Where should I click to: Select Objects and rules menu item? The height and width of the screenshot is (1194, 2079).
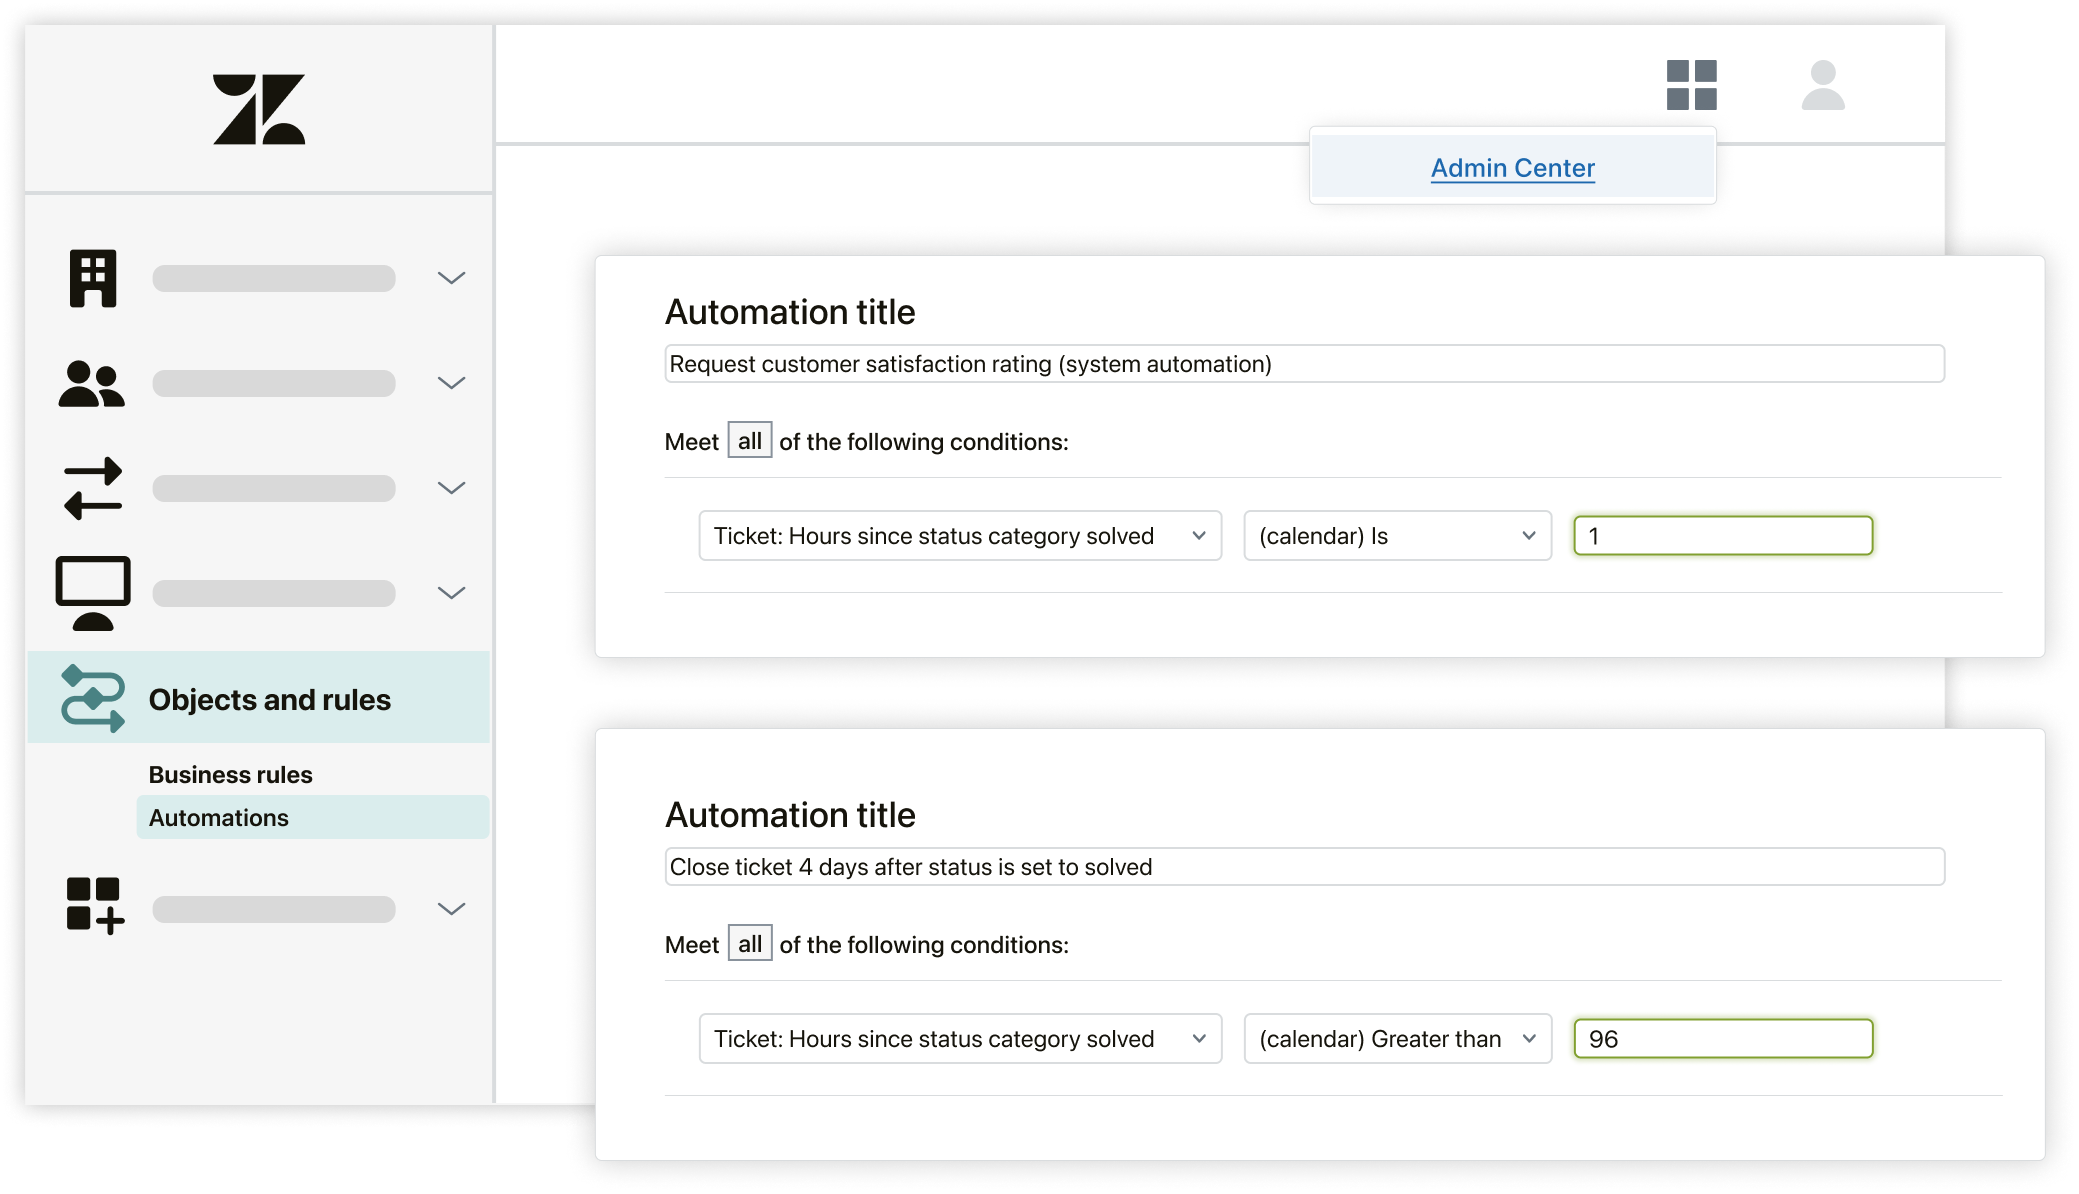pos(259,698)
